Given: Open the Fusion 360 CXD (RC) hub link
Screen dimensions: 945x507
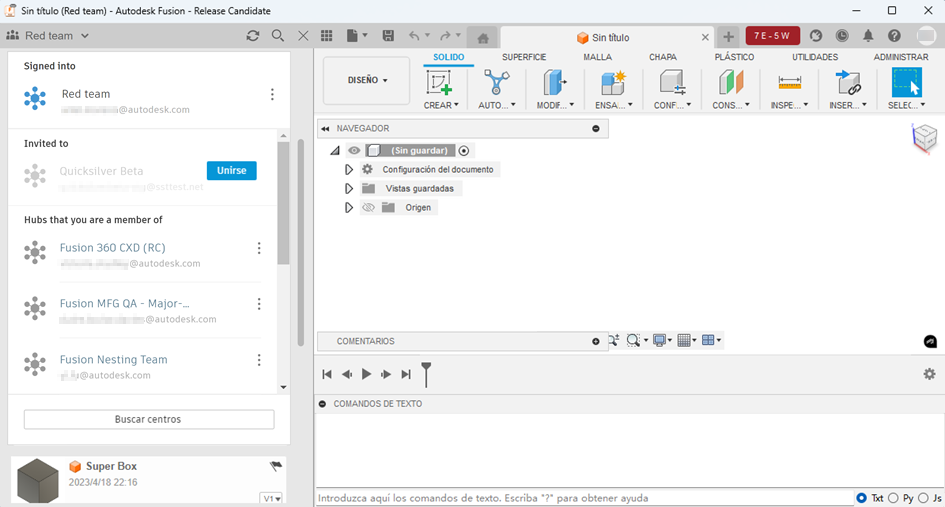Looking at the screenshot, I should click(112, 248).
